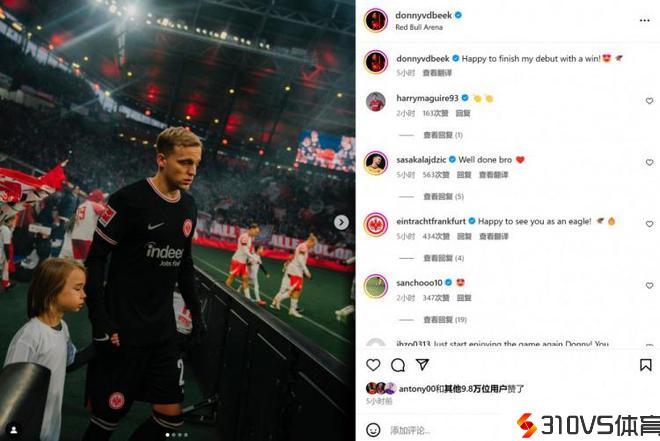Viewport: 660px width, 441px height.
Task: Open the three-dot more options menu
Action: click(x=644, y=20)
